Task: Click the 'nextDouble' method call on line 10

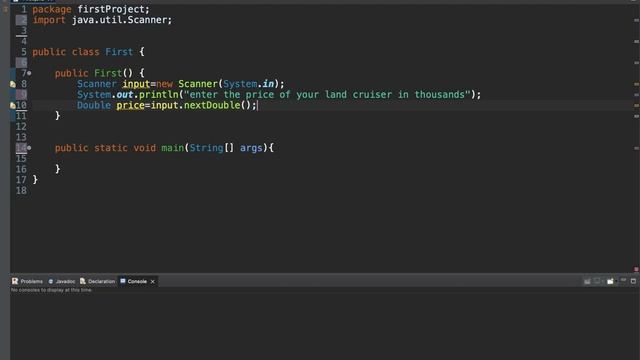Action: pyautogui.click(x=212, y=105)
